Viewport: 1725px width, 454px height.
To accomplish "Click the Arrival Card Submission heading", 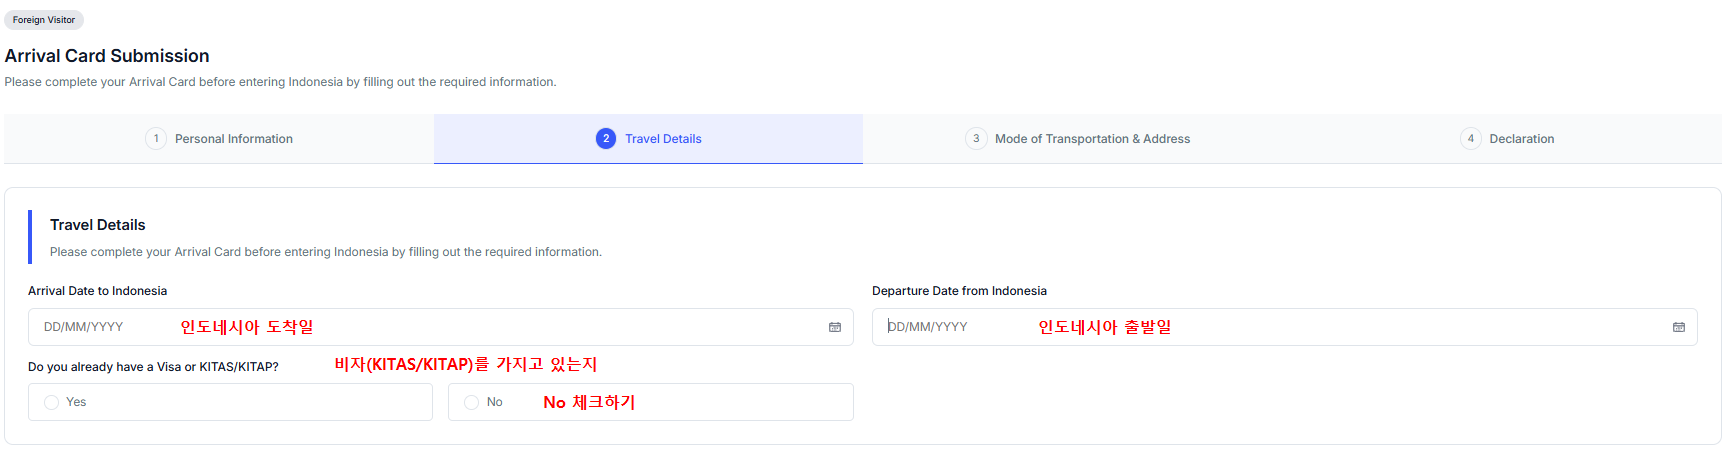I will coord(107,56).
